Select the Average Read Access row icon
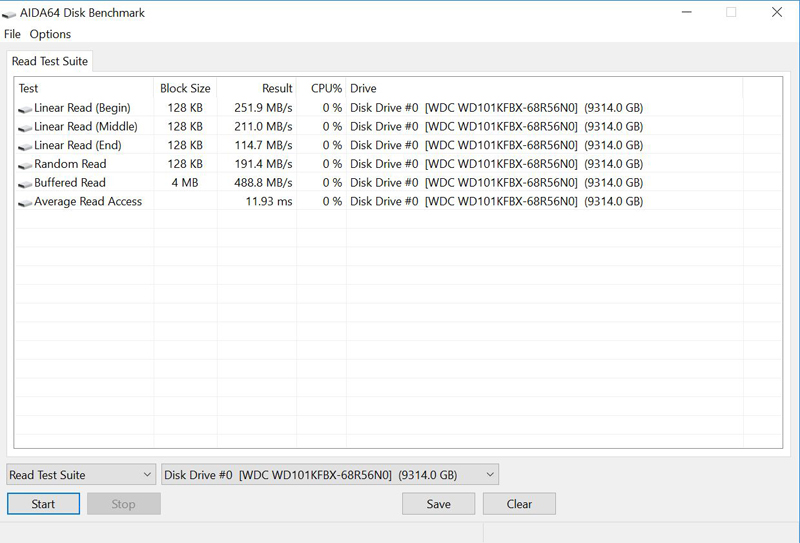Screen dimensions: 800x543 (x=25, y=203)
